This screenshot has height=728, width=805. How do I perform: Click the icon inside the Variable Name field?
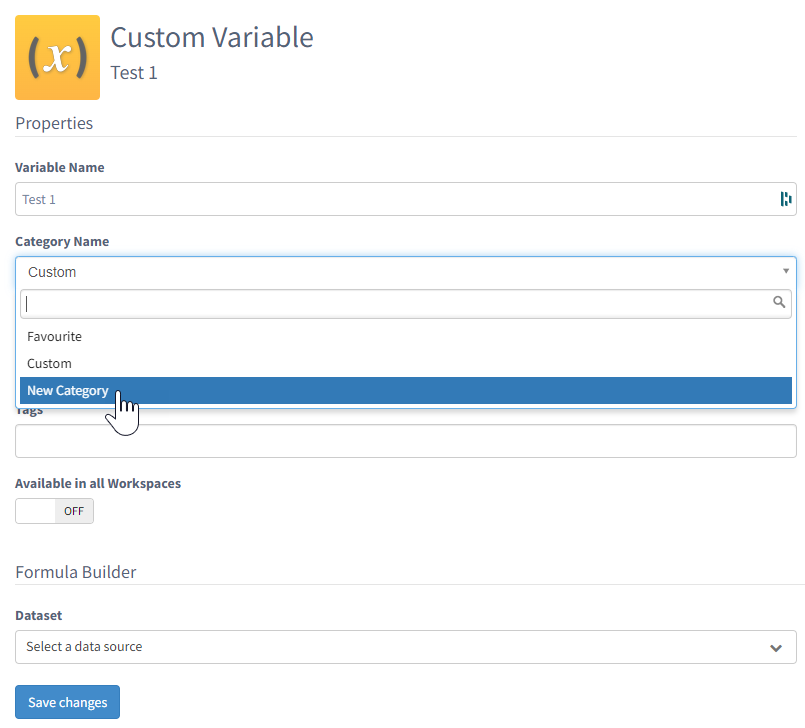tap(785, 199)
